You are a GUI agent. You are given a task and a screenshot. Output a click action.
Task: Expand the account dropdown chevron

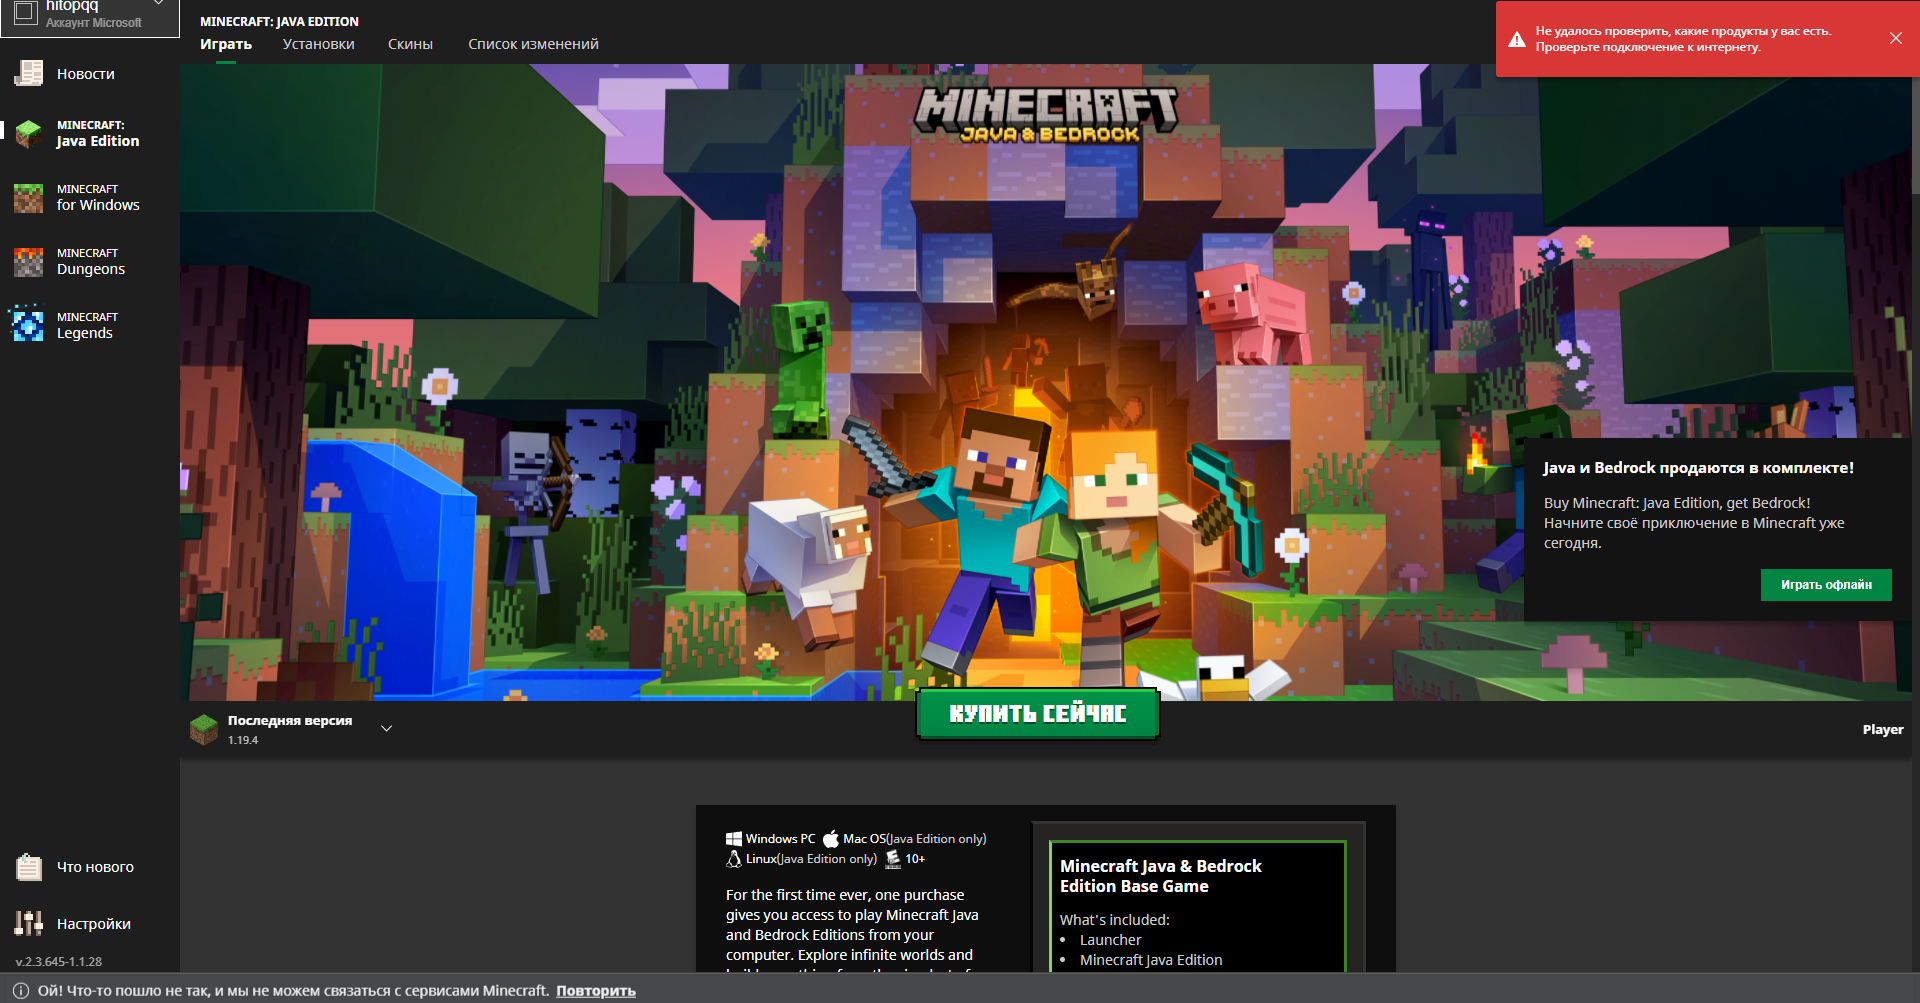point(158,4)
